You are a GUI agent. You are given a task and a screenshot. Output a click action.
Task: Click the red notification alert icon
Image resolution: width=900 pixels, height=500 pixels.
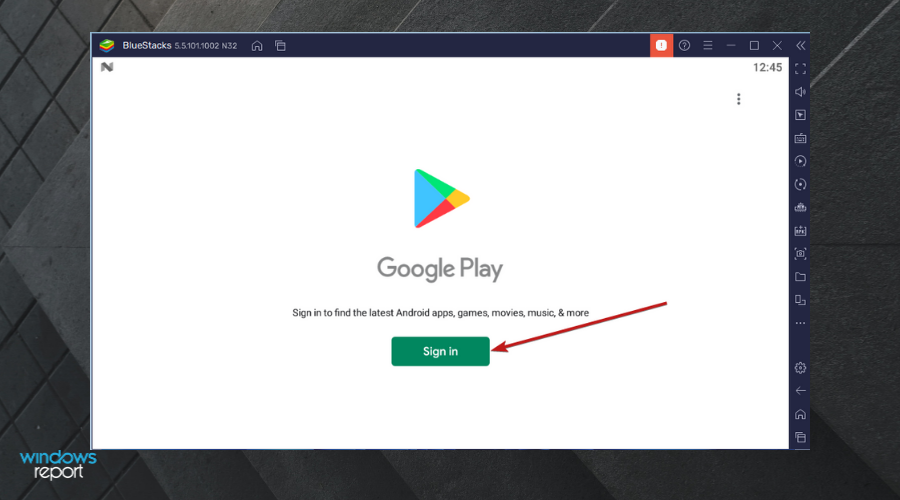(661, 45)
